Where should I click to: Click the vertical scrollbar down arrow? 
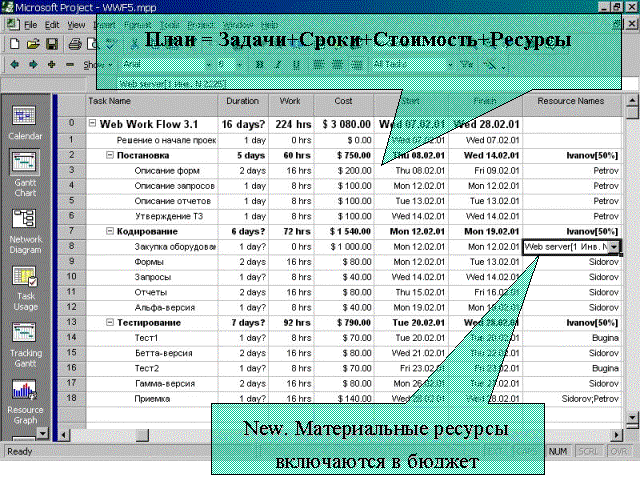632,417
